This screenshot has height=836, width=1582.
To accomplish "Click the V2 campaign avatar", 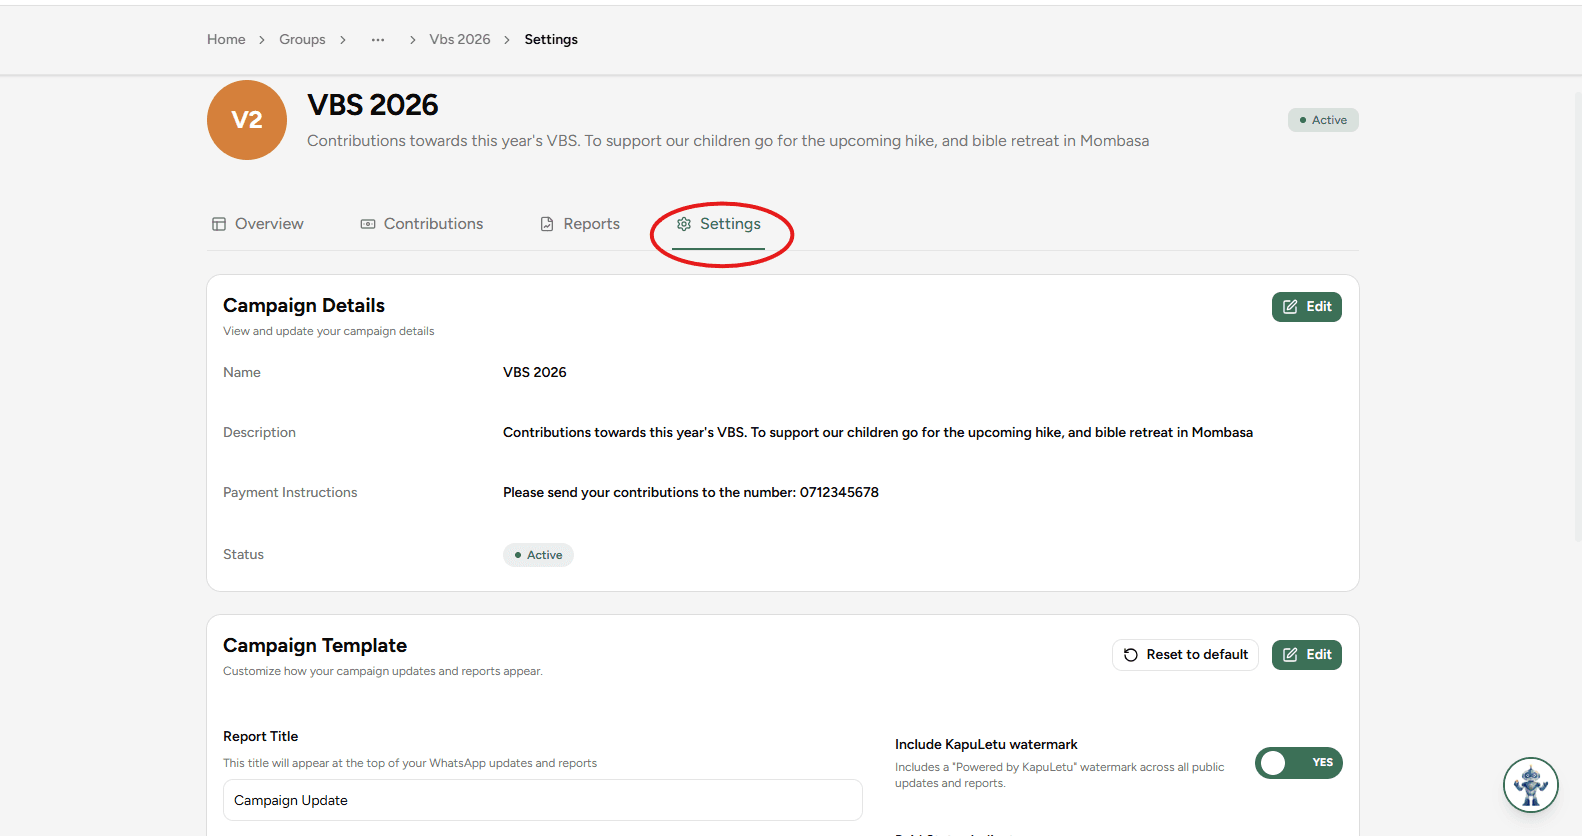I will 247,120.
